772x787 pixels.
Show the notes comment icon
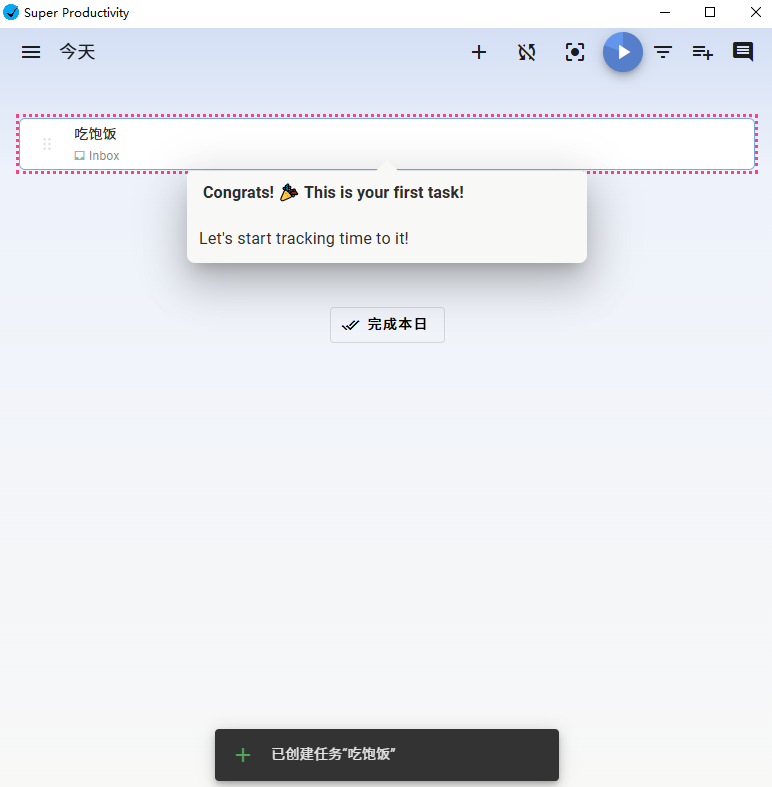(742, 52)
